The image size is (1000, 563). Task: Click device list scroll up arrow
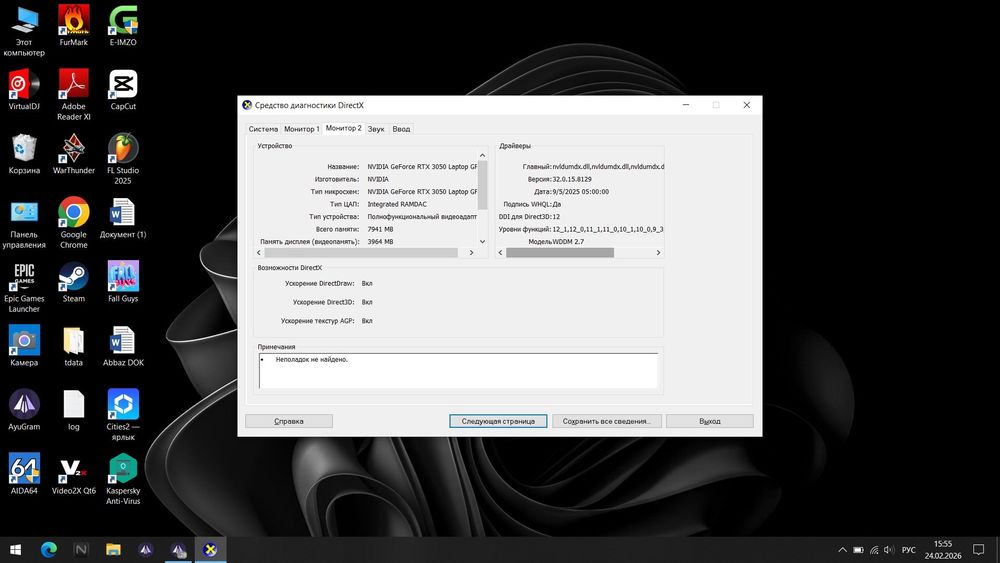[483, 155]
